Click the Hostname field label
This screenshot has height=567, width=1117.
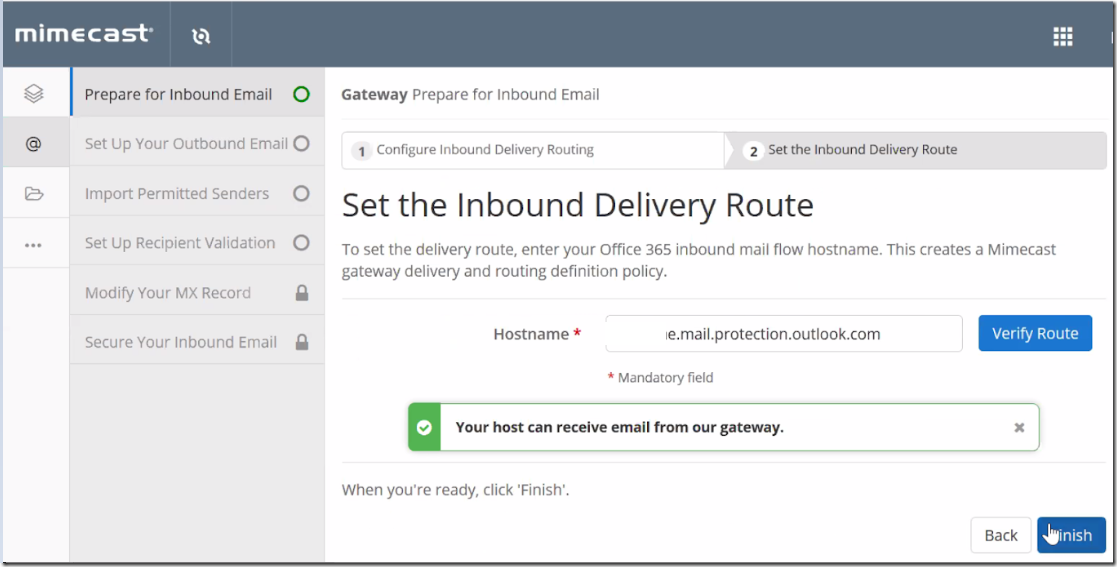coord(537,334)
